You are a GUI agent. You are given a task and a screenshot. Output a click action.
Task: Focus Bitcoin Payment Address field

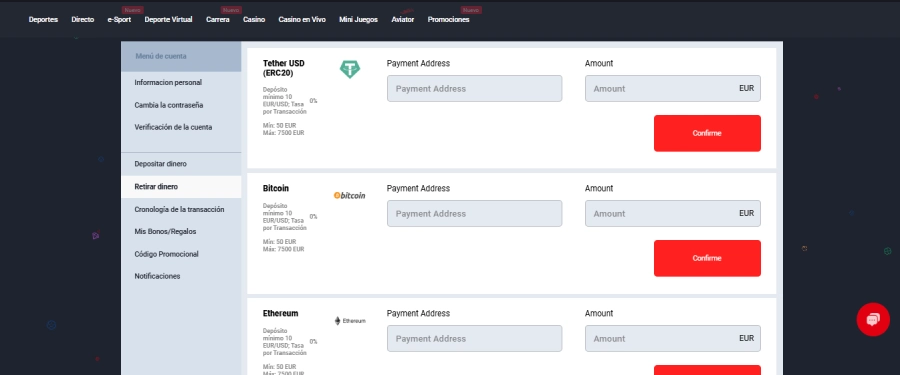click(x=474, y=214)
